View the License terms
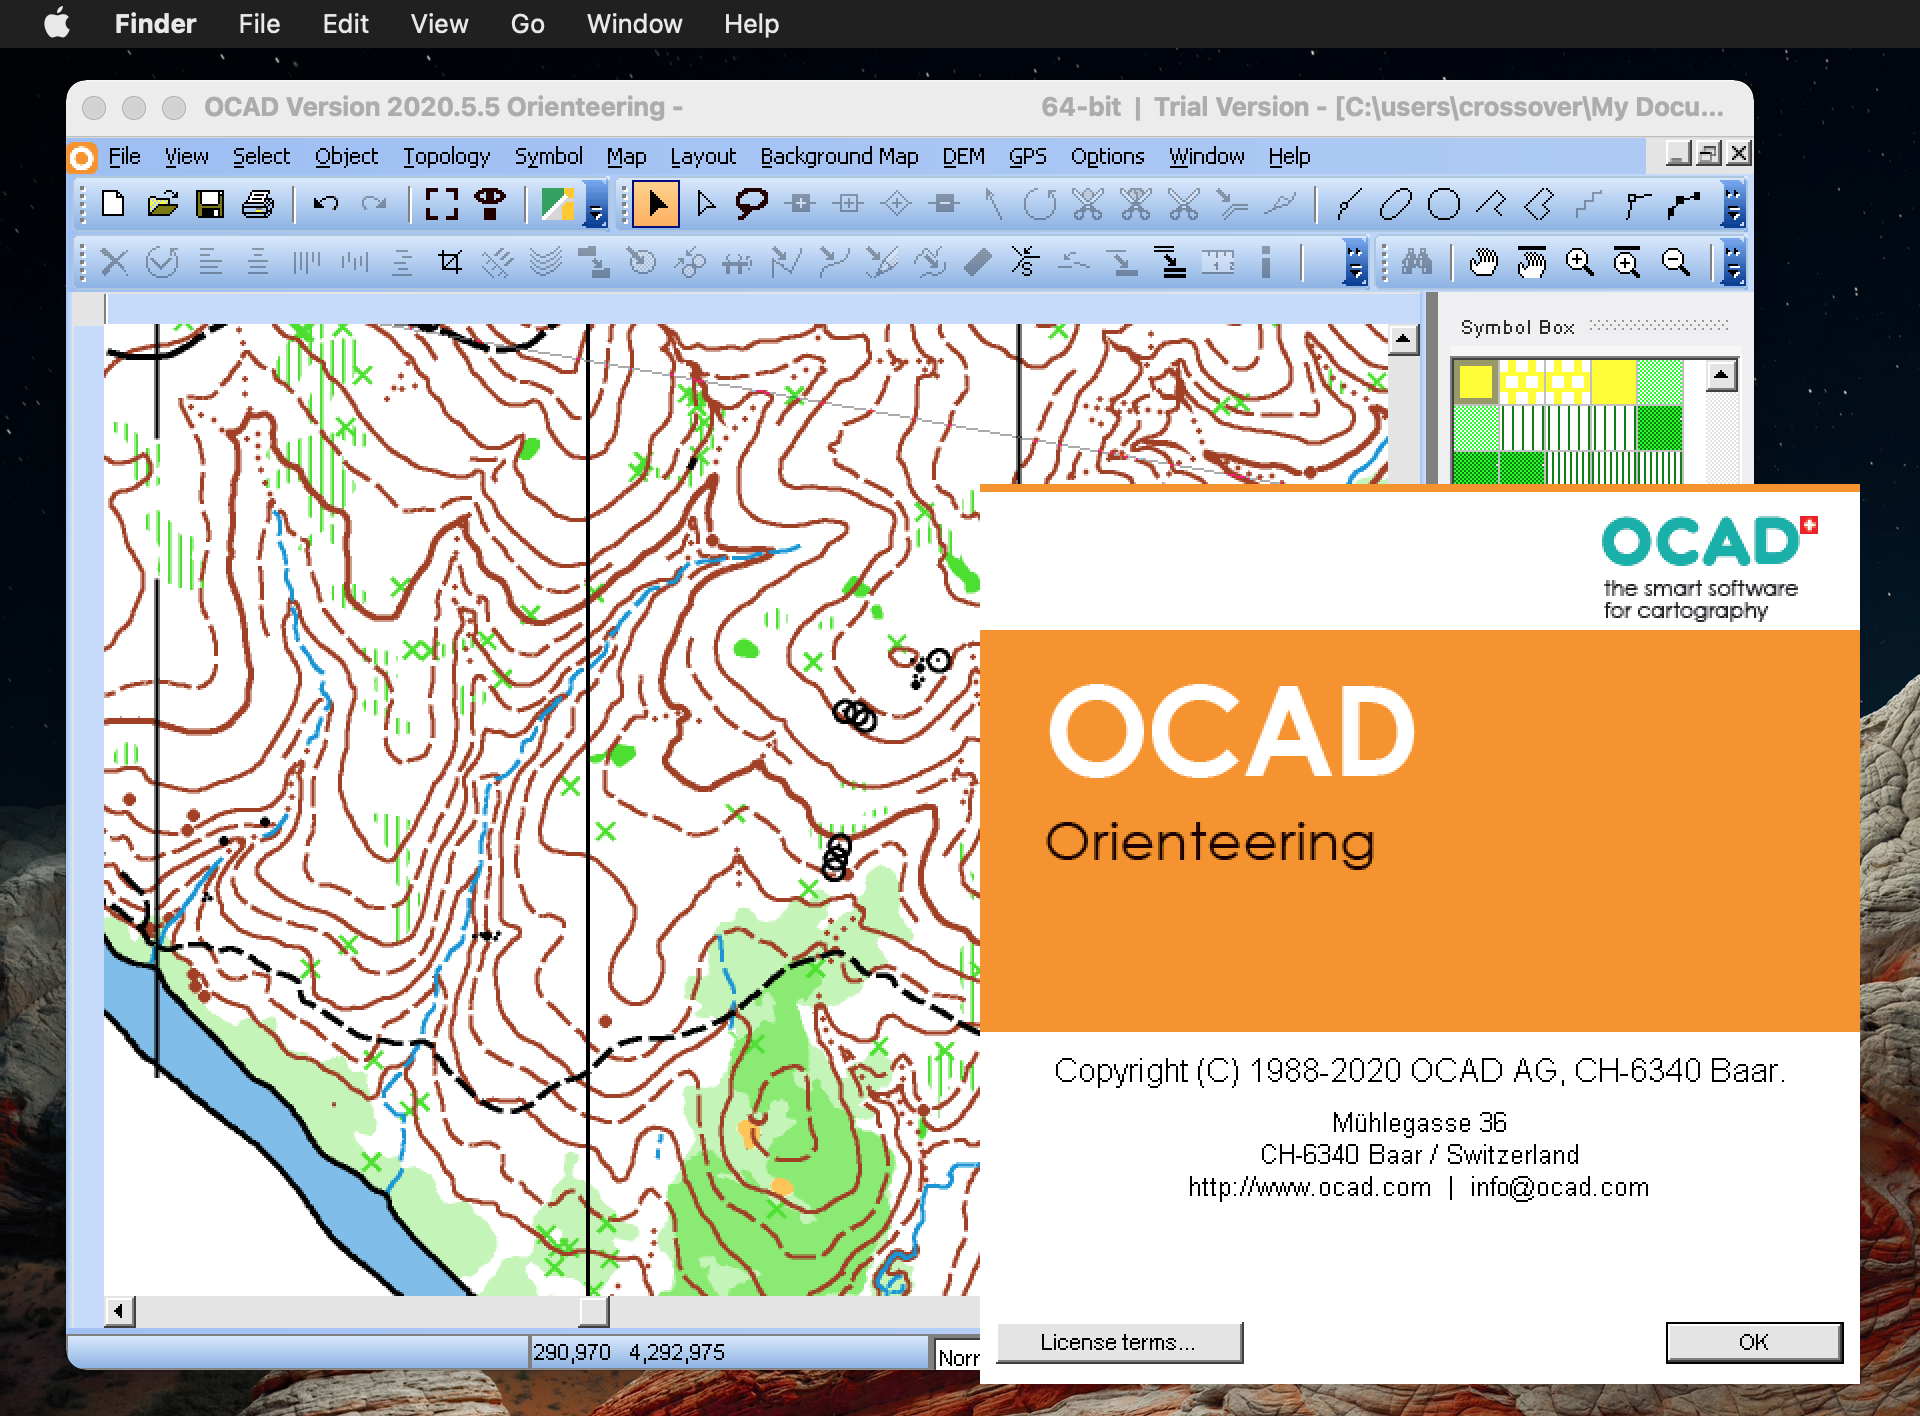 (1119, 1342)
